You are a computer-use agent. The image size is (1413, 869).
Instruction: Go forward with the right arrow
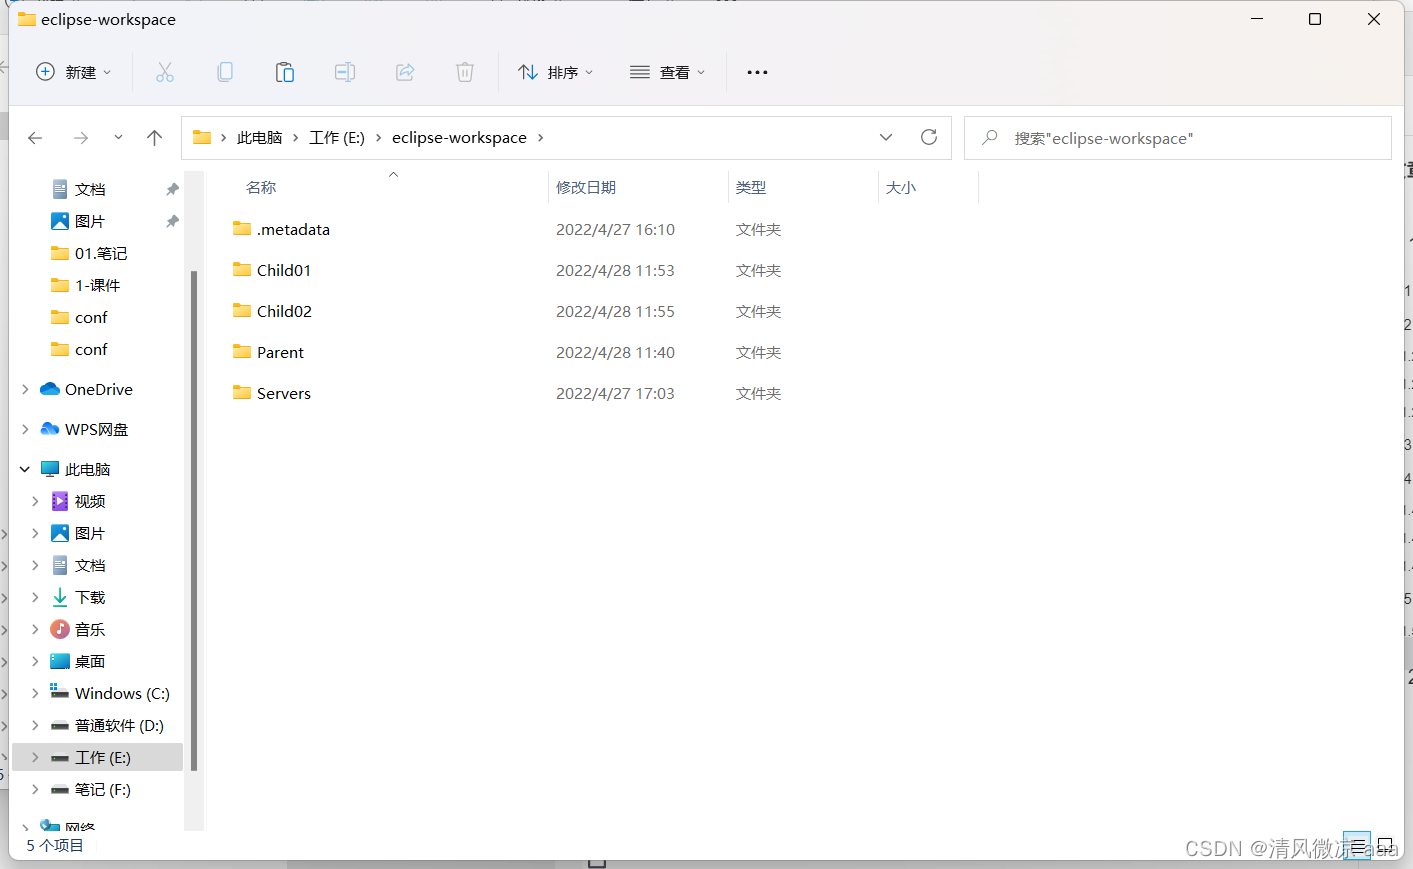[81, 138]
